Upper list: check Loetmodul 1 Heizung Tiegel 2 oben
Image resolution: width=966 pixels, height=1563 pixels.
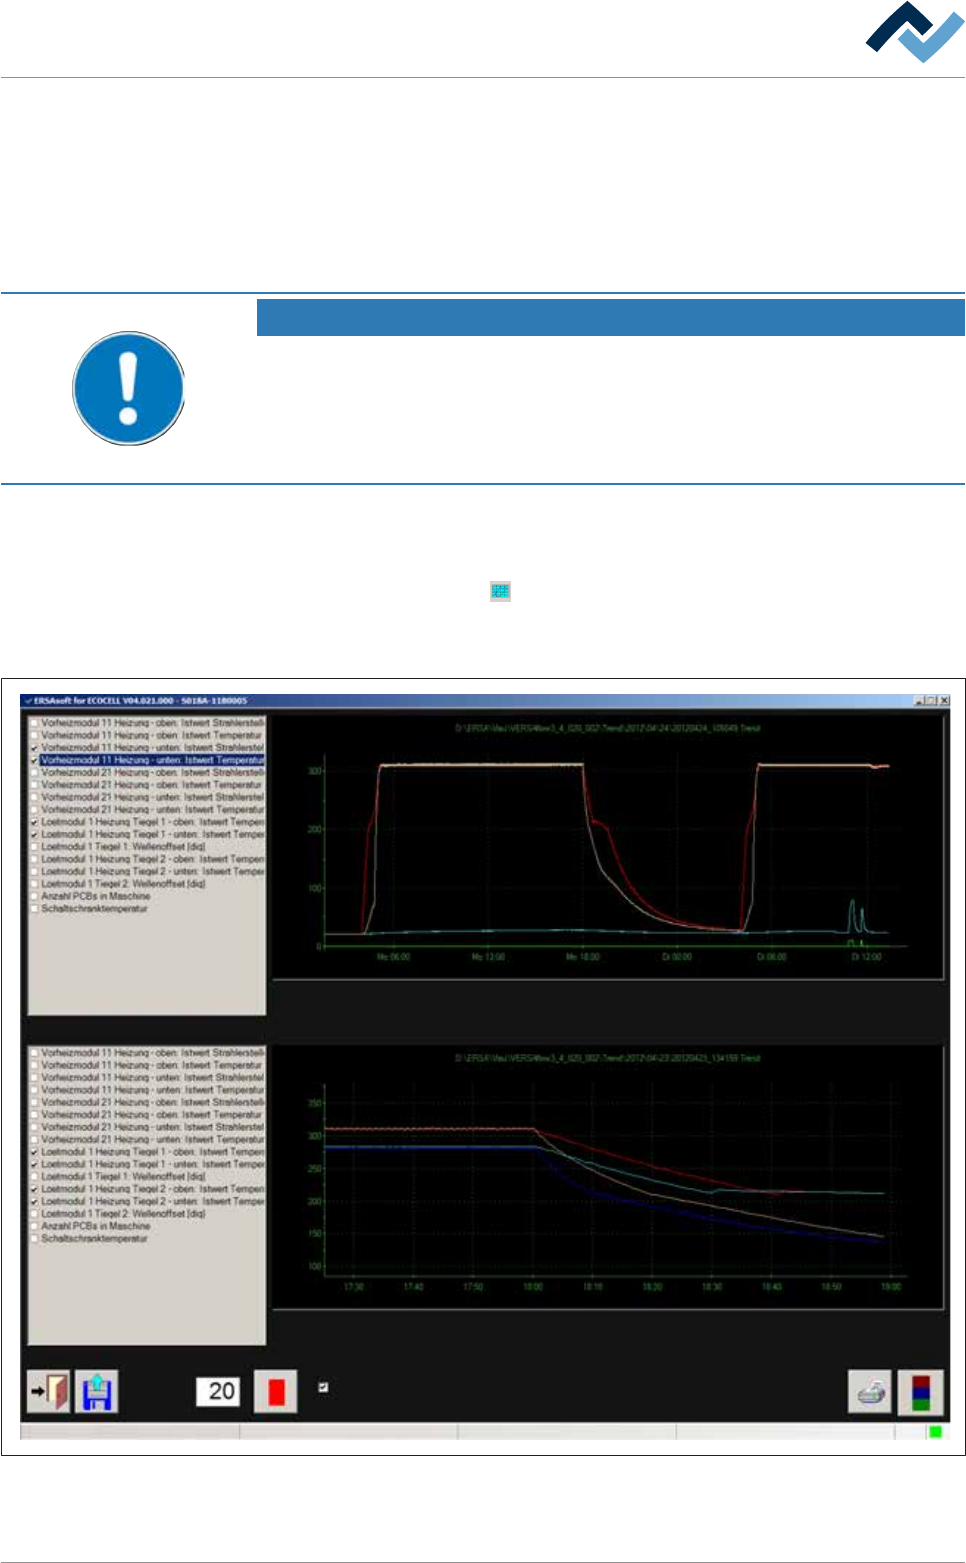[x=35, y=859]
